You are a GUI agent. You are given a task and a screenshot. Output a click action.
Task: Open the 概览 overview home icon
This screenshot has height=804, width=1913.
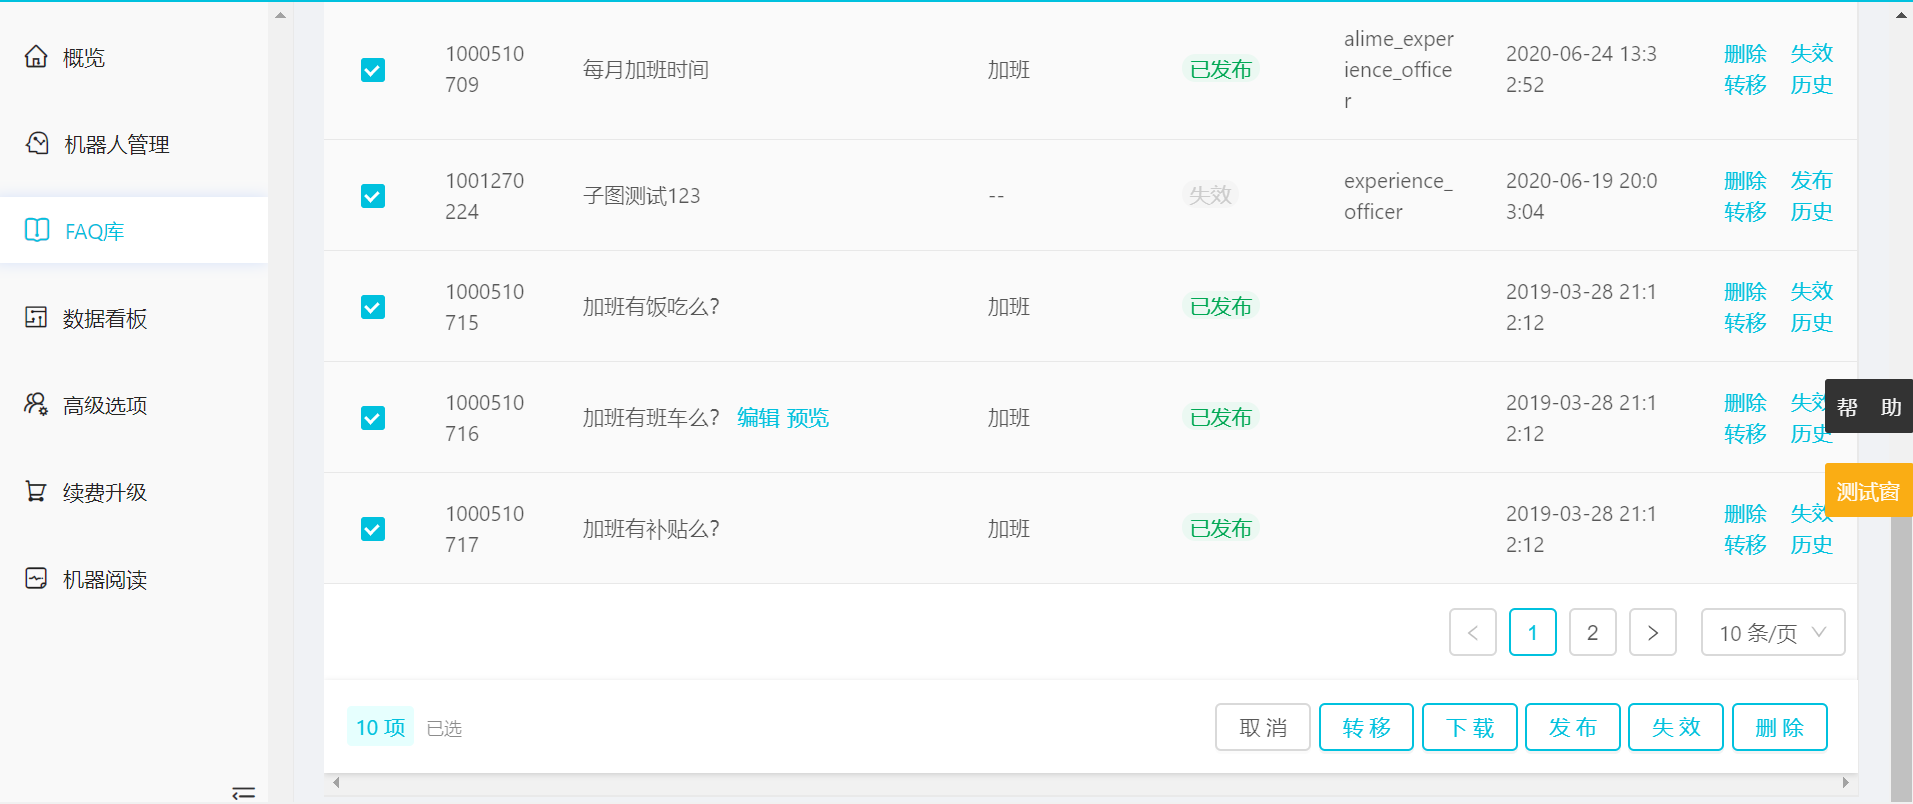[36, 57]
